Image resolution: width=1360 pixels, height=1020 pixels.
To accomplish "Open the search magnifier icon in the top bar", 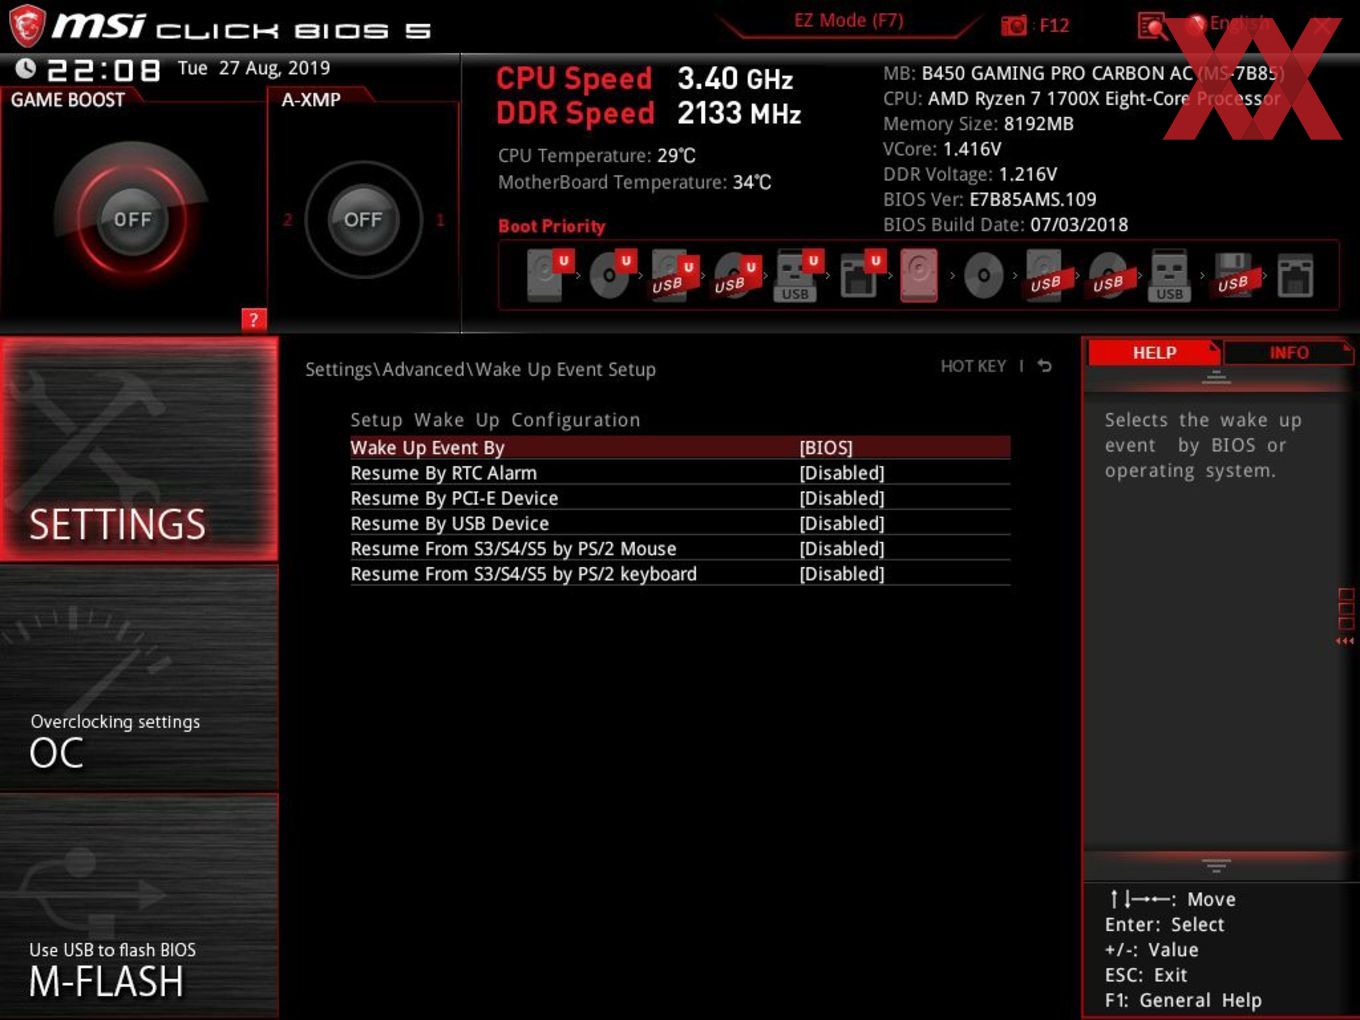I will click(1152, 25).
